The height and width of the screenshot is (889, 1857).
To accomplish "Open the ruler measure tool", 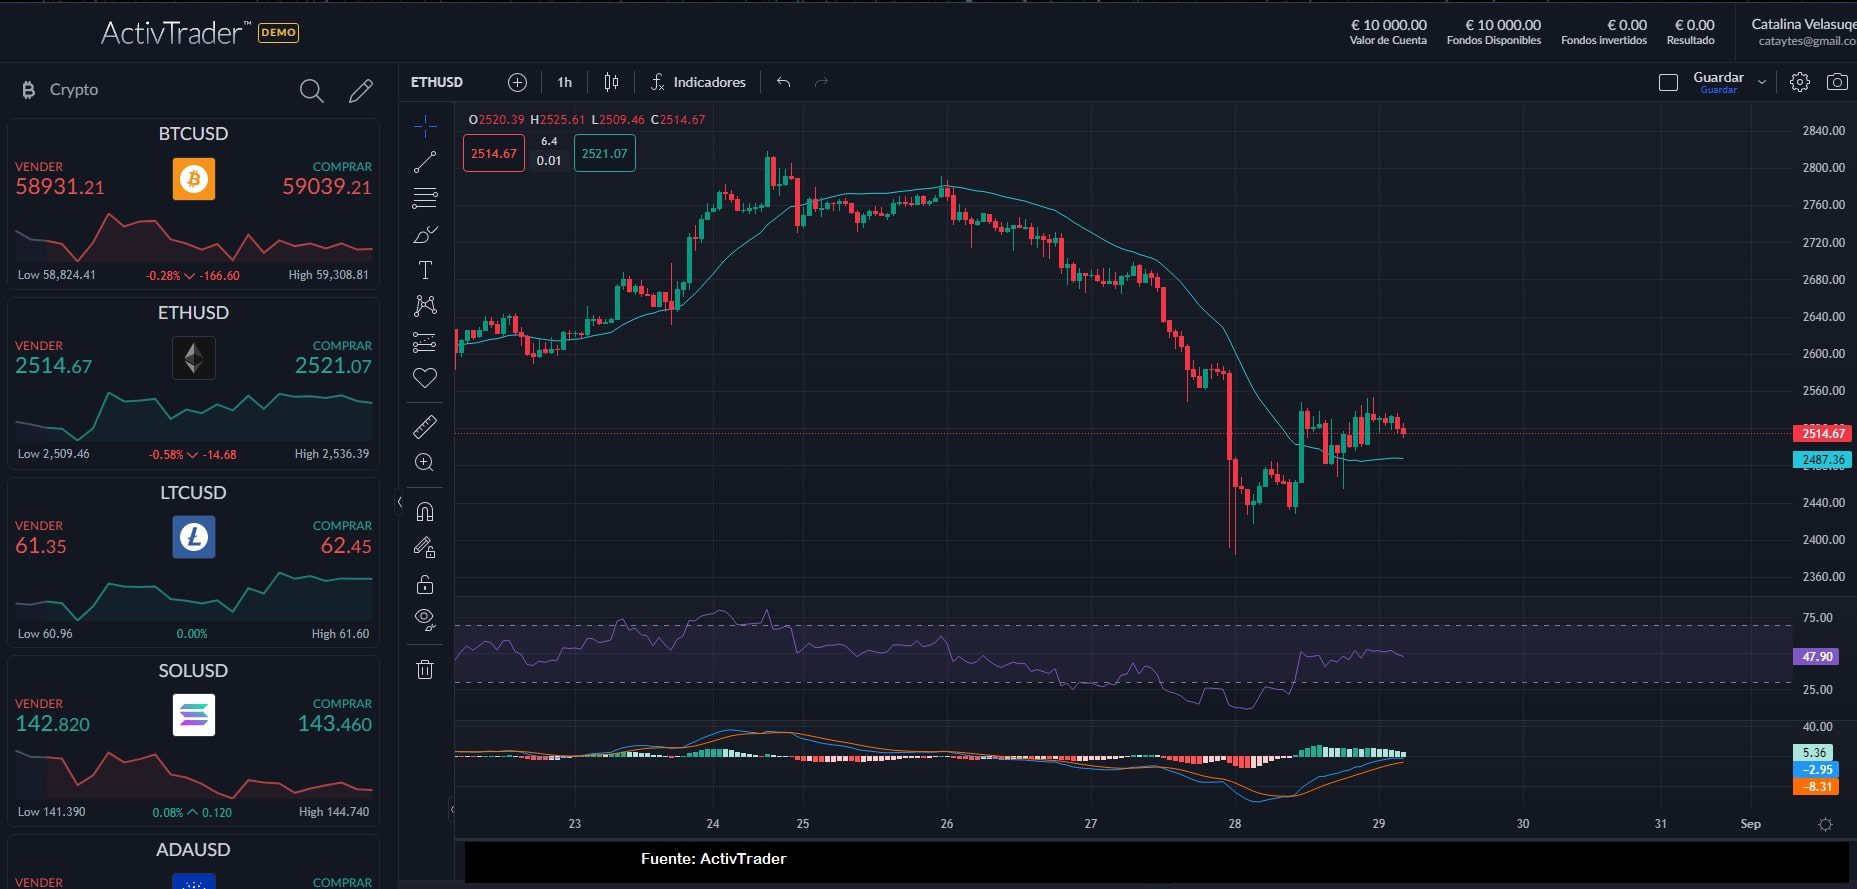I will [425, 427].
